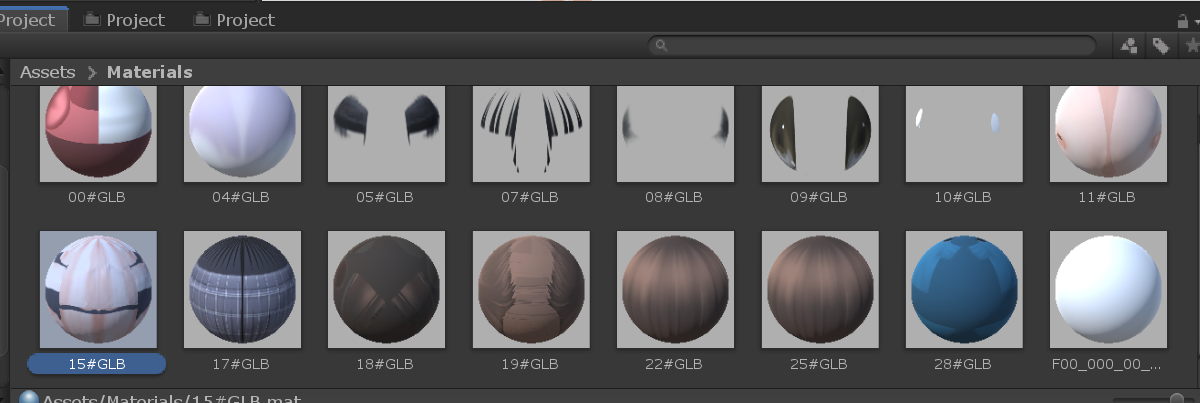The width and height of the screenshot is (1200, 403).
Task: Select the 19#GLB material thumbnail
Action: [530, 288]
